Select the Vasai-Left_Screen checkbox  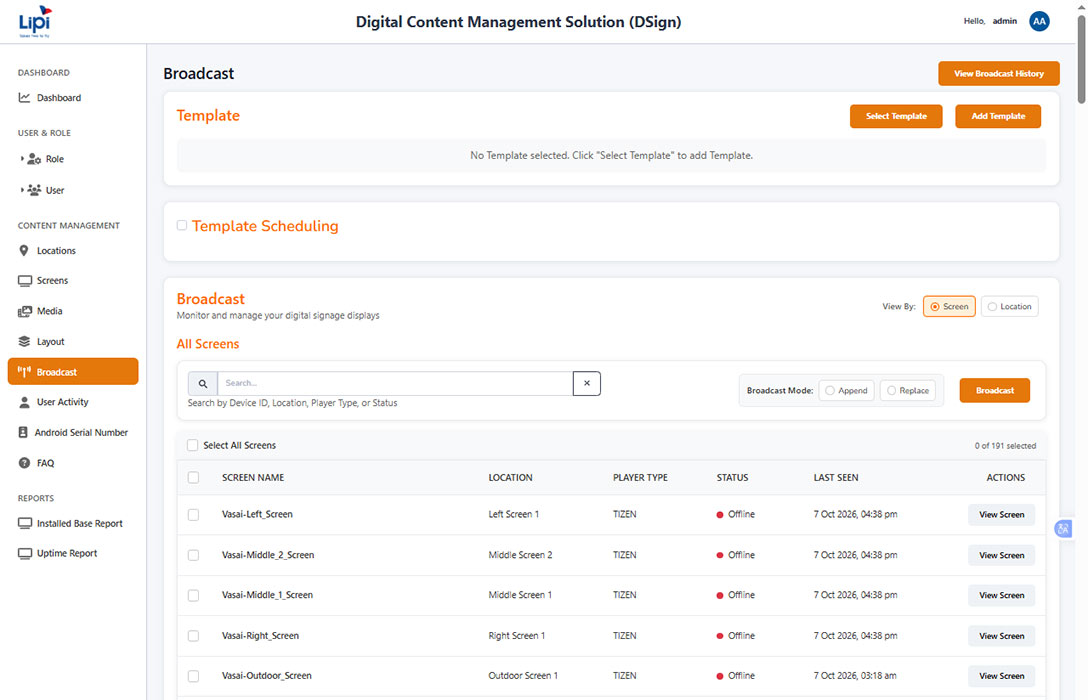pyautogui.click(x=194, y=515)
